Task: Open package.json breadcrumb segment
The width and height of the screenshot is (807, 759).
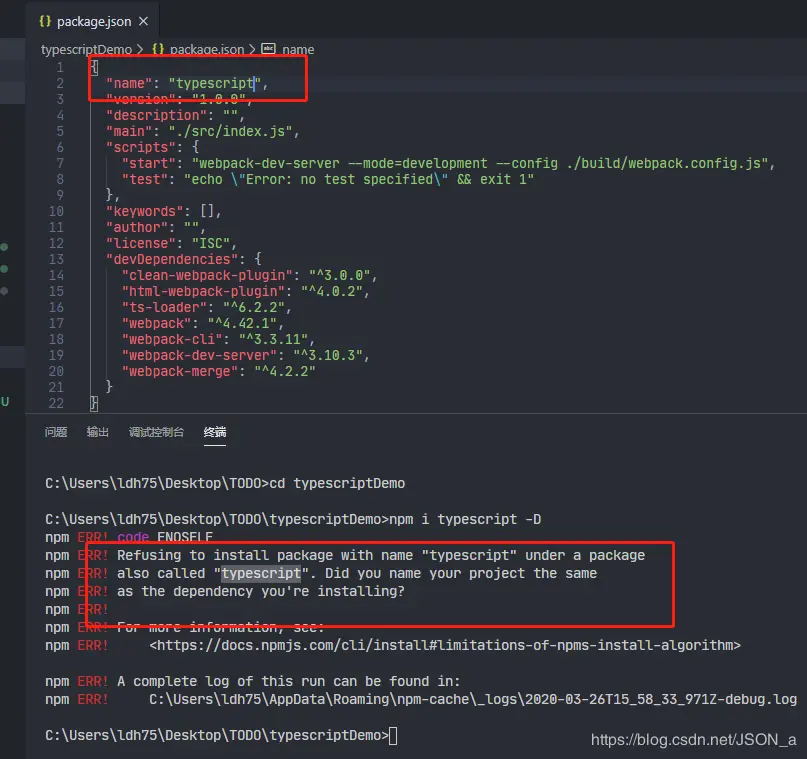Action: 207,49
